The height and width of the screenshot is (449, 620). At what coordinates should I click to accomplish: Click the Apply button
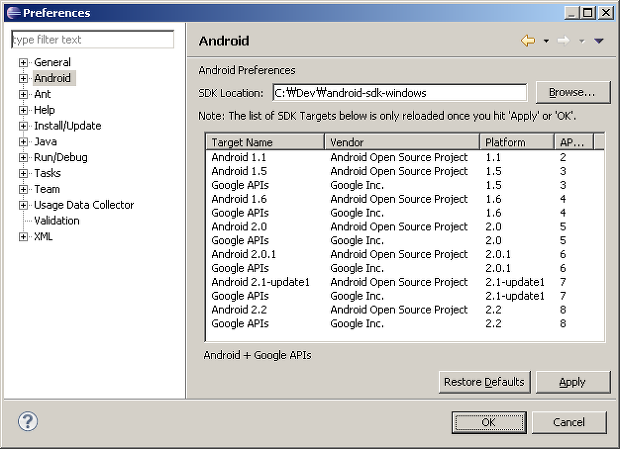573,382
